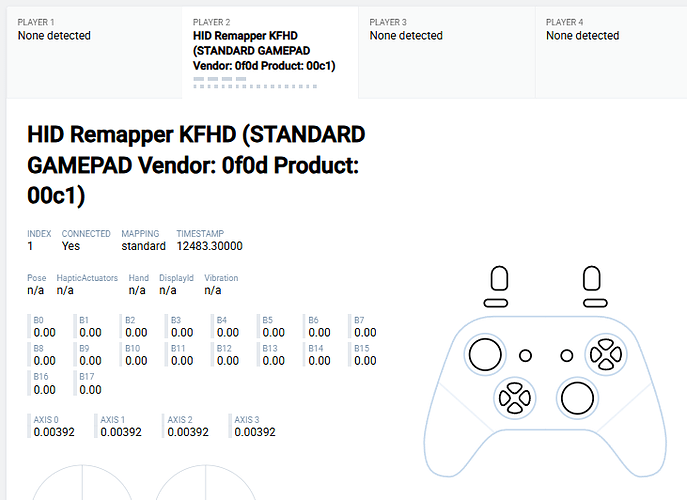This screenshot has height=500, width=687.
Task: Click the B1 button value
Action: (x=90, y=333)
